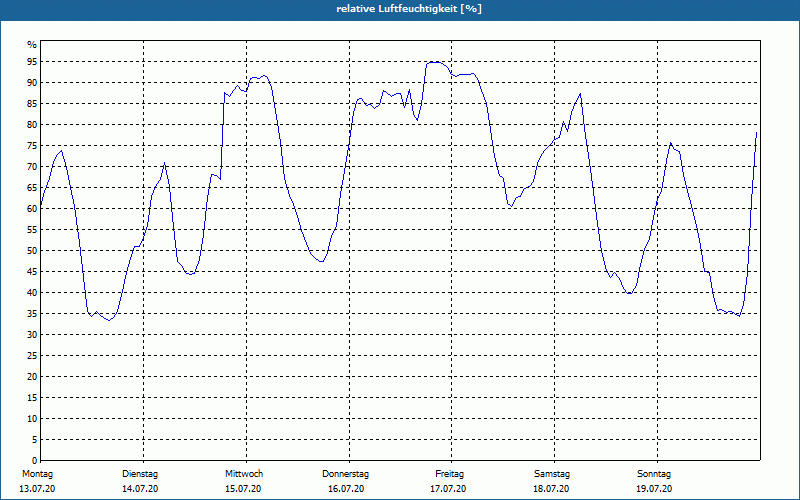Screen dimensions: 800x500
Task: Click the y-axis value 80
Action: coord(32,124)
